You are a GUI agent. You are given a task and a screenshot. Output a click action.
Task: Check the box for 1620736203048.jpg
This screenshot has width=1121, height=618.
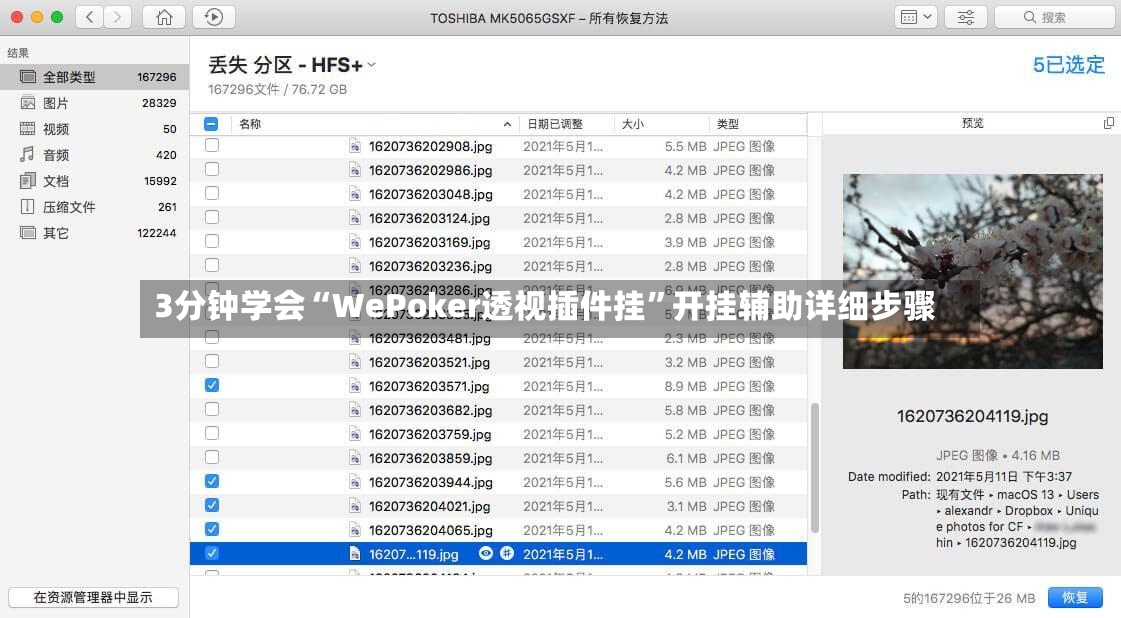[212, 193]
